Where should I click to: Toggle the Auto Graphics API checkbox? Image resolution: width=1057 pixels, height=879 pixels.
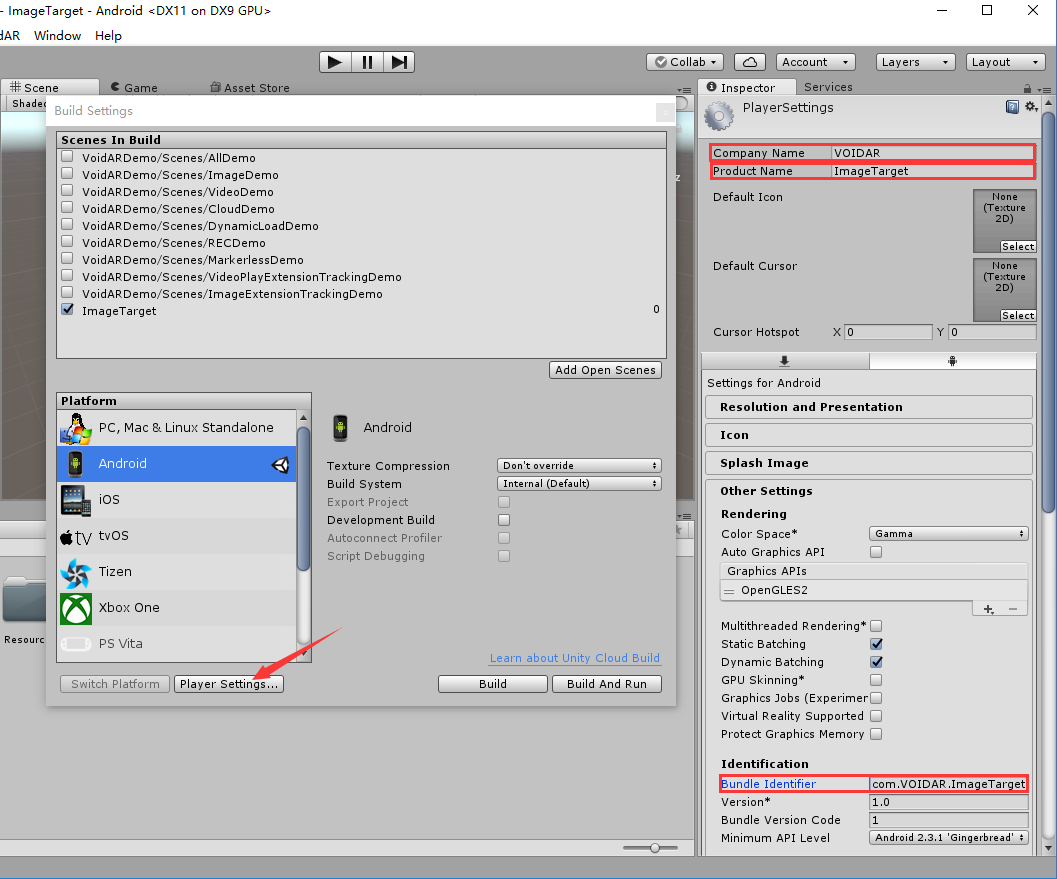click(876, 552)
